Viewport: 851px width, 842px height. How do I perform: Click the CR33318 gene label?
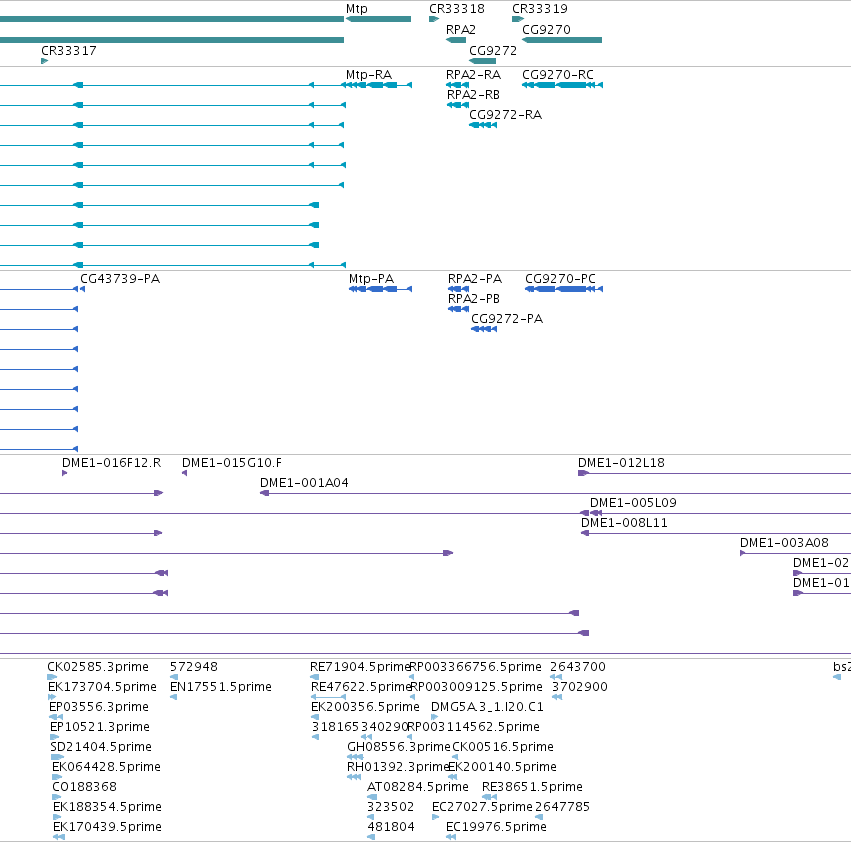tap(456, 9)
